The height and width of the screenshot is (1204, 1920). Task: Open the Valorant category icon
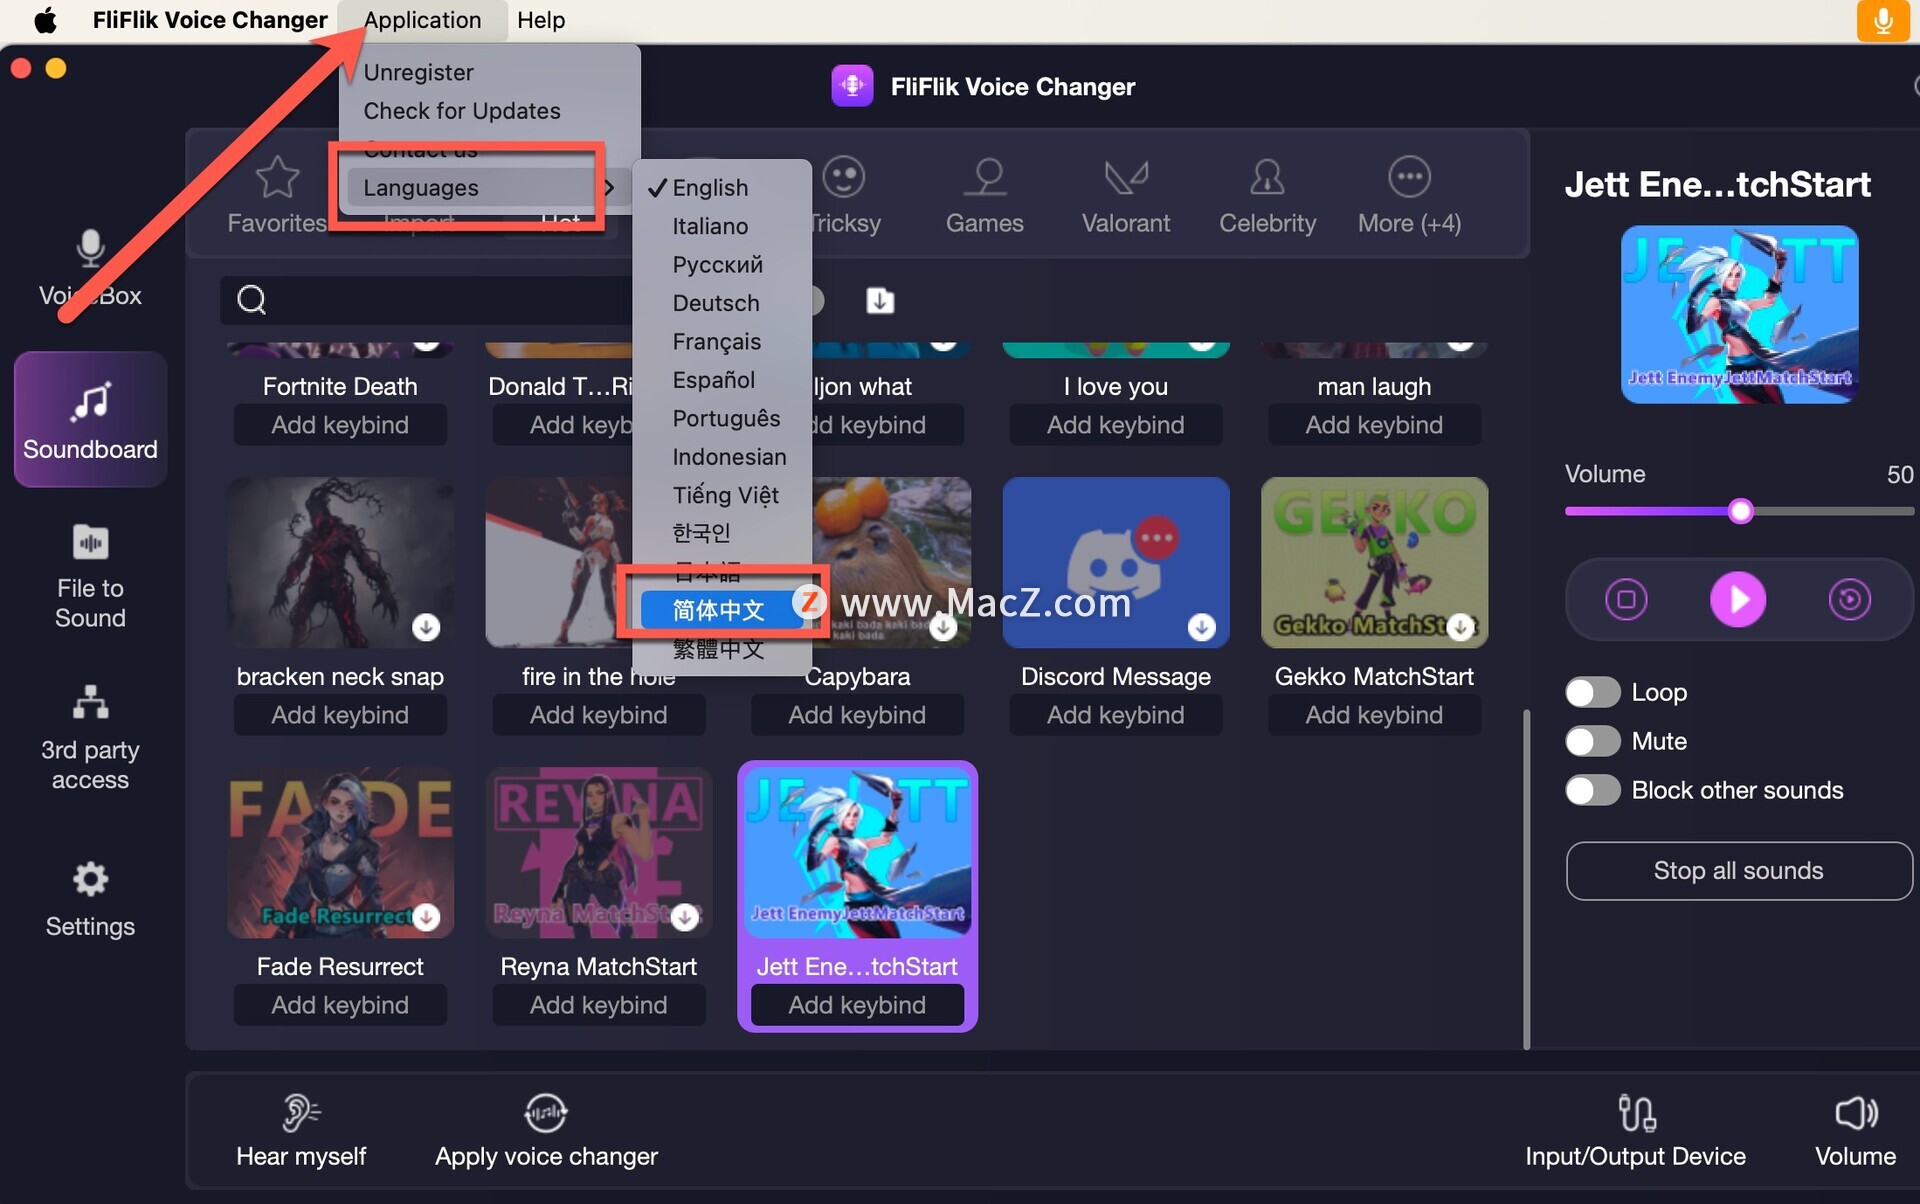(x=1126, y=178)
